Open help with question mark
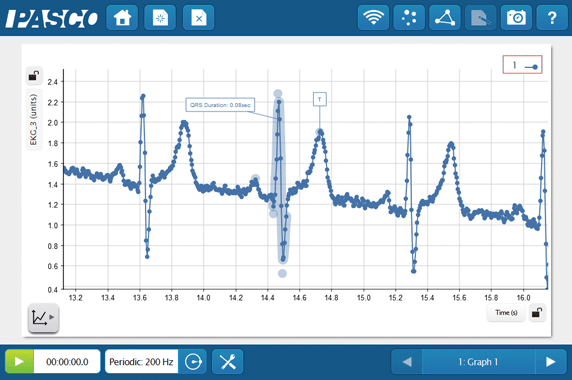Image resolution: width=572 pixels, height=380 pixels. click(x=552, y=18)
